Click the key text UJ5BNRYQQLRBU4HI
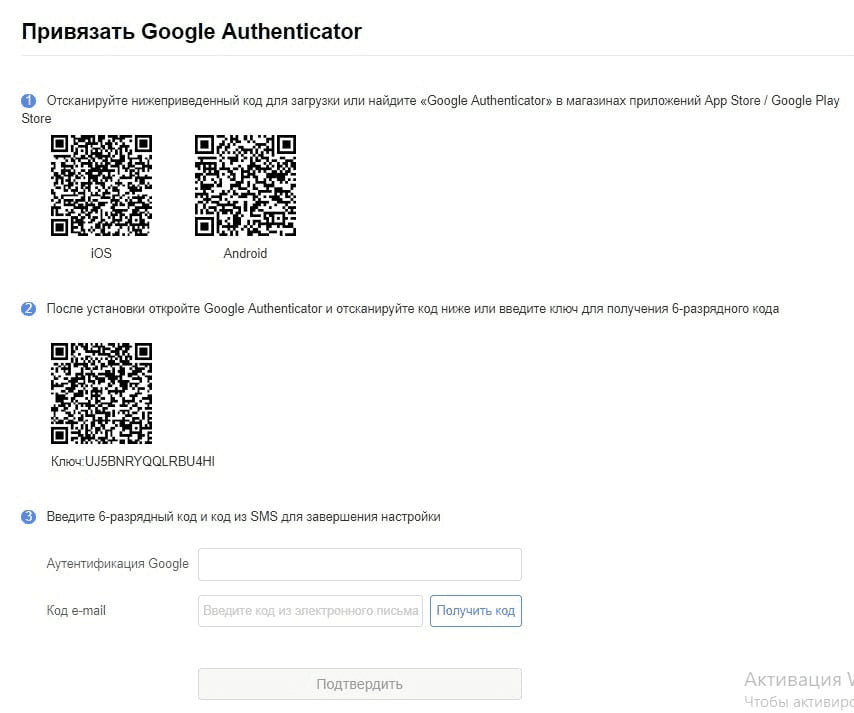854x713 pixels. [150, 461]
